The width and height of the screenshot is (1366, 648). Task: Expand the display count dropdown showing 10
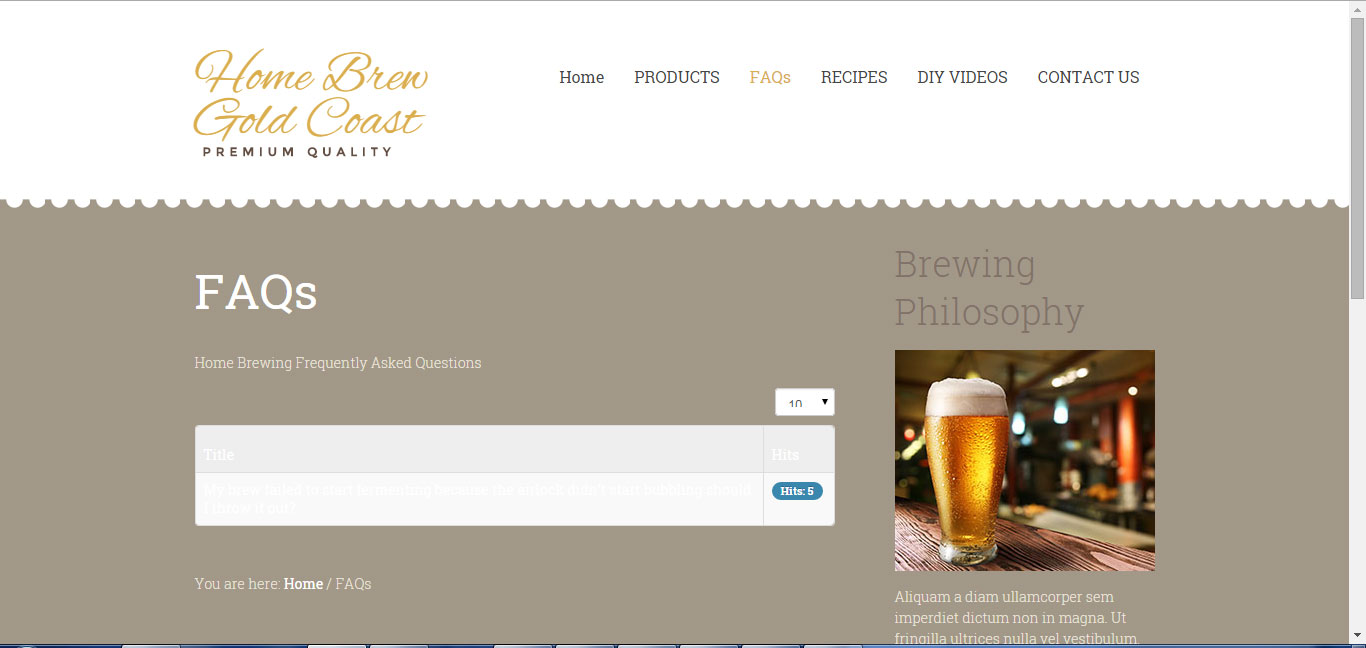pyautogui.click(x=804, y=402)
